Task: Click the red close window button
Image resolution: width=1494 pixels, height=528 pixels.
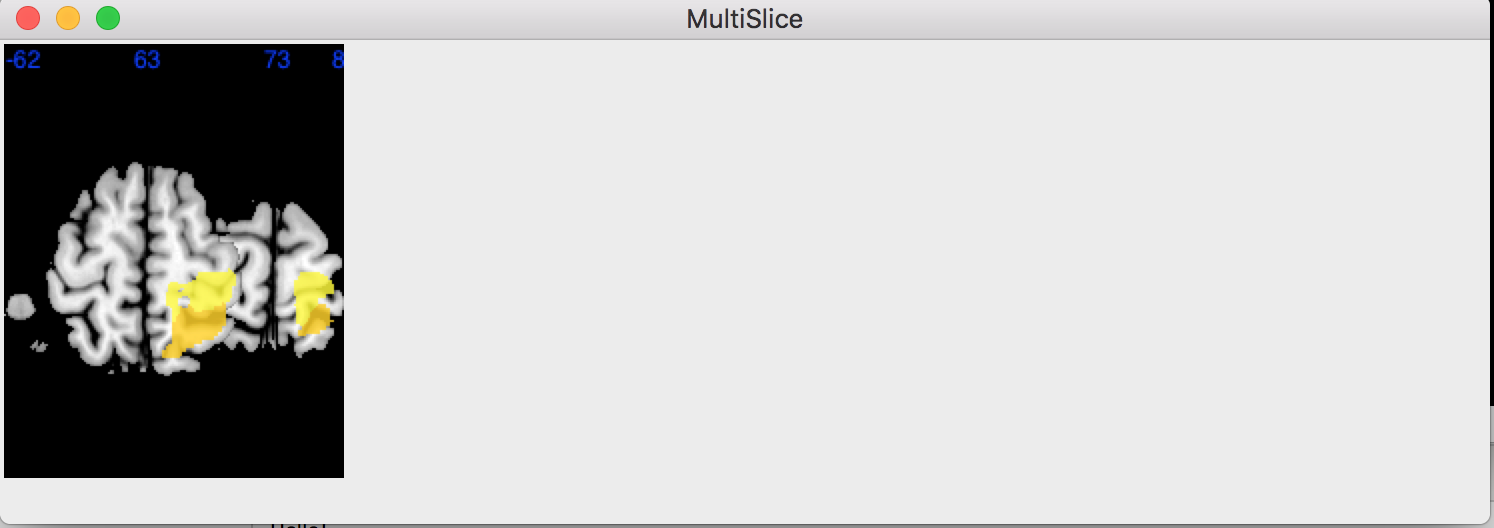Action: point(28,18)
